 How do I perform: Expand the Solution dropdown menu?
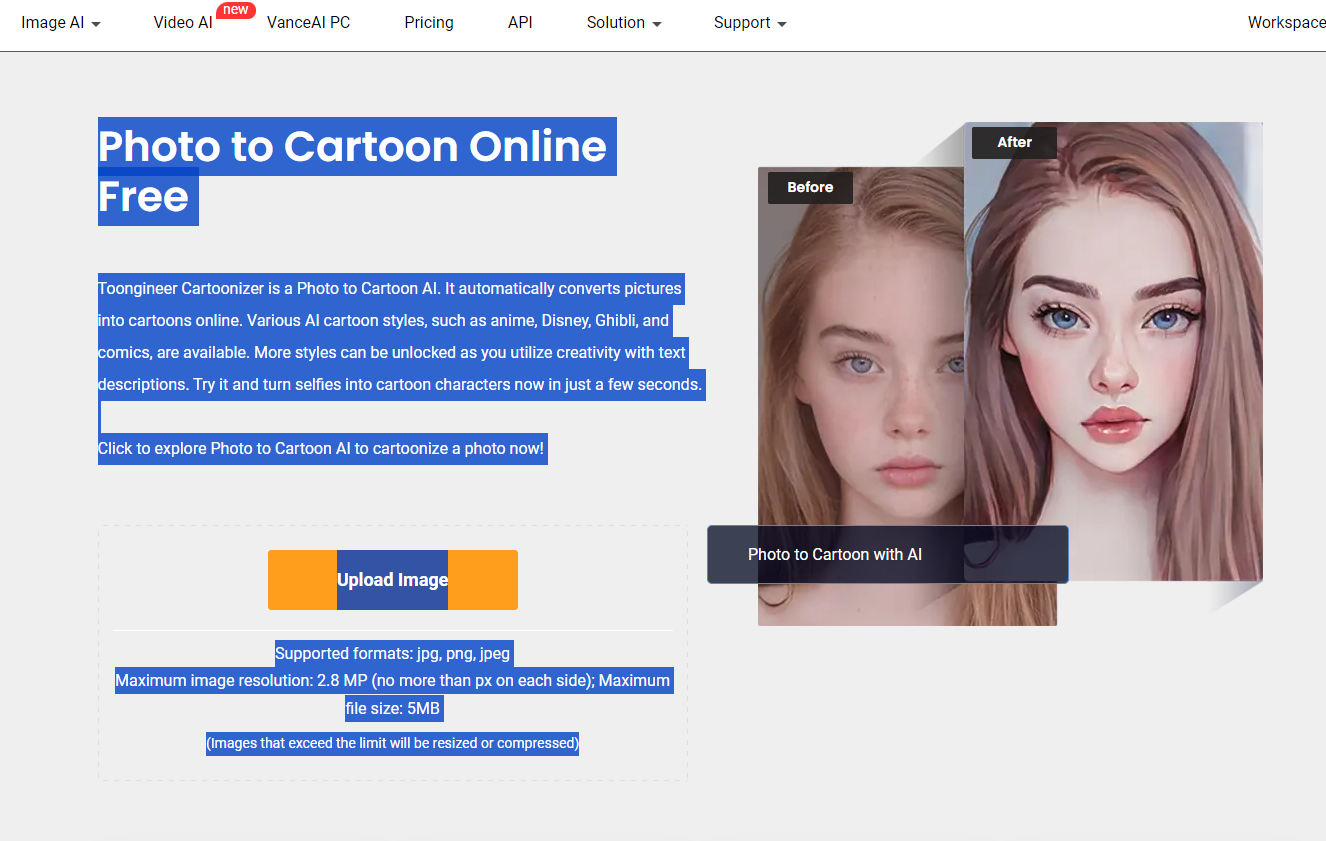click(x=624, y=22)
